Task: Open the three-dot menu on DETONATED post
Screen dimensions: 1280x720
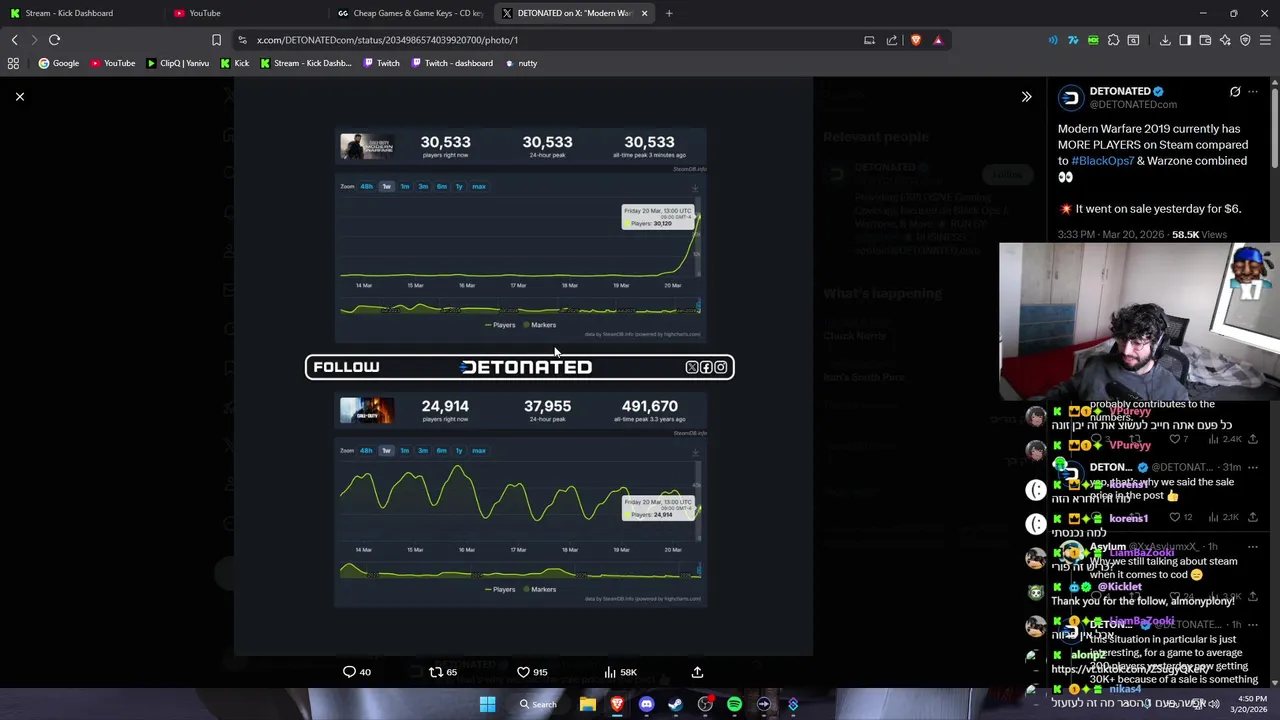Action: click(x=1253, y=92)
